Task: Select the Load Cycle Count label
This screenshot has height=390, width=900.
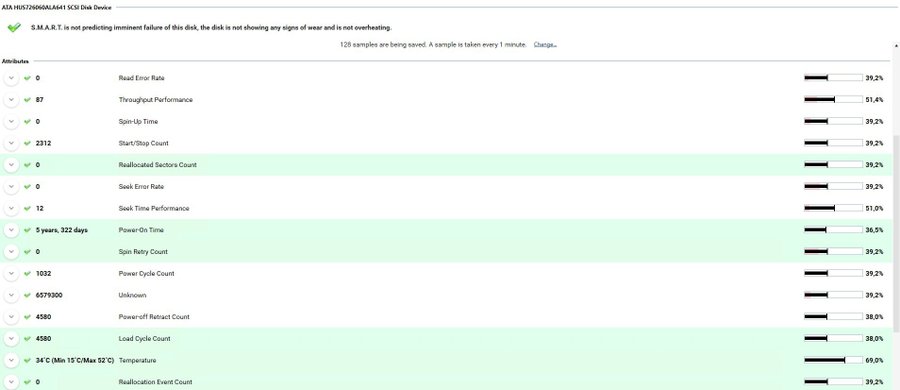Action: [145, 339]
